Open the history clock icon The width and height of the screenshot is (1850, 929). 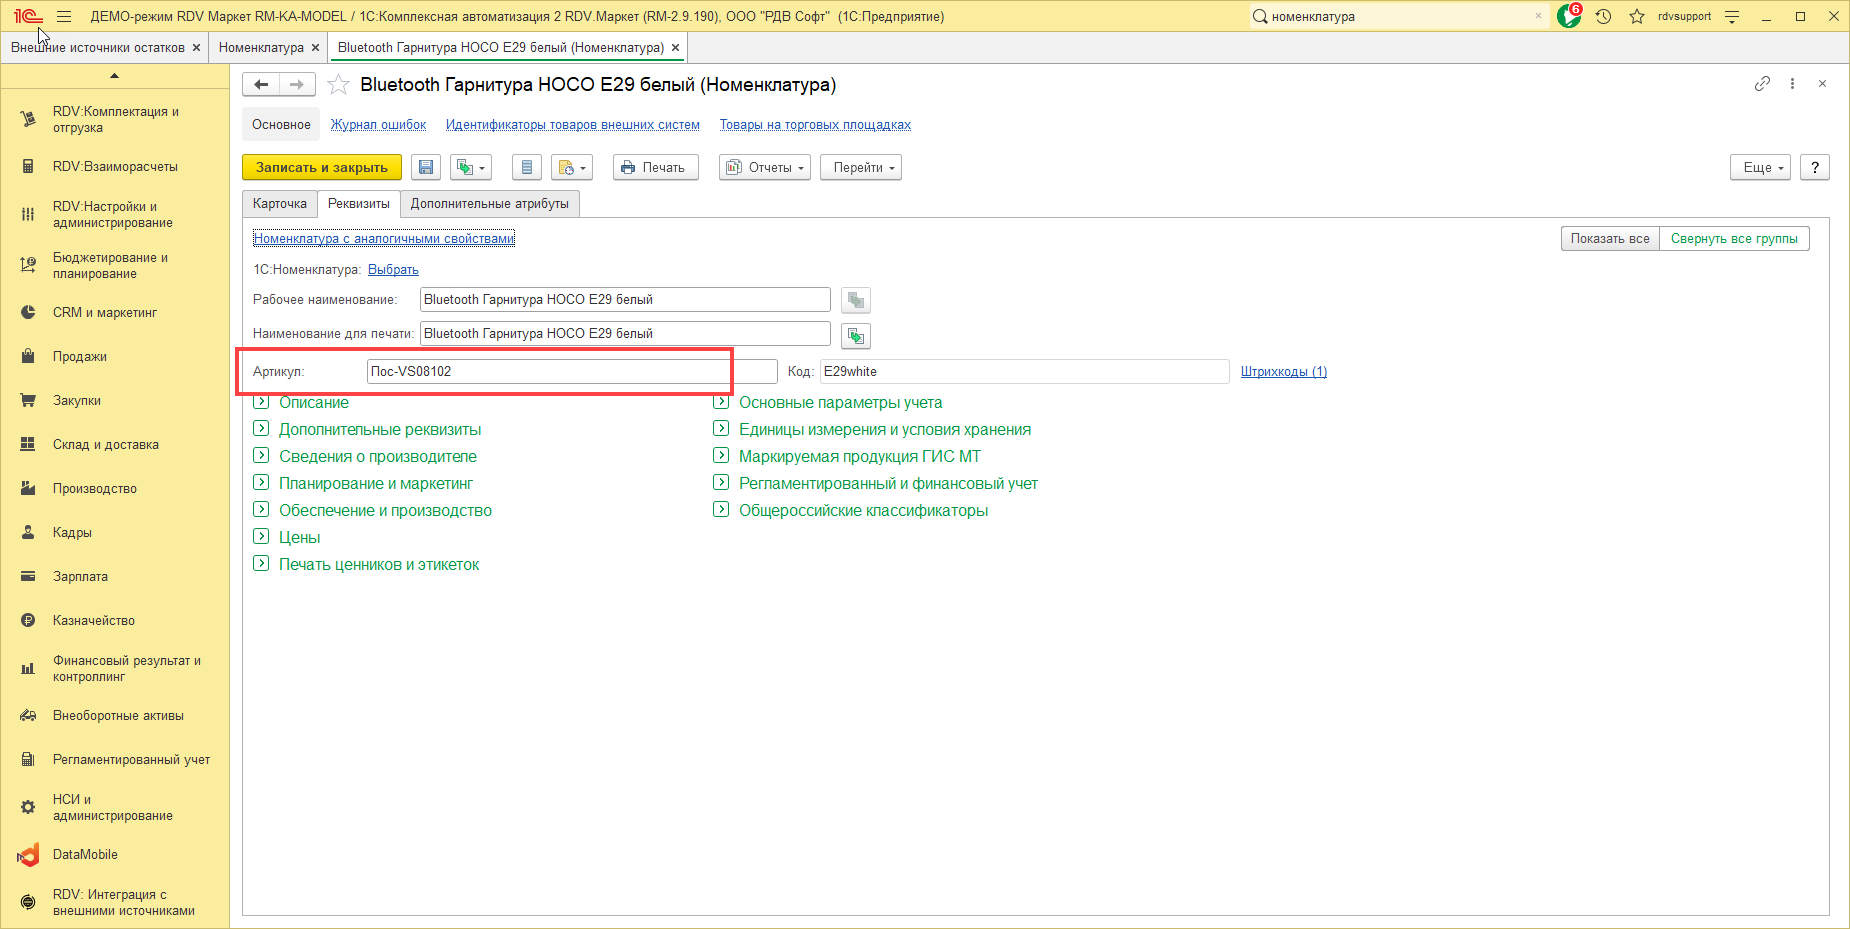point(1604,16)
